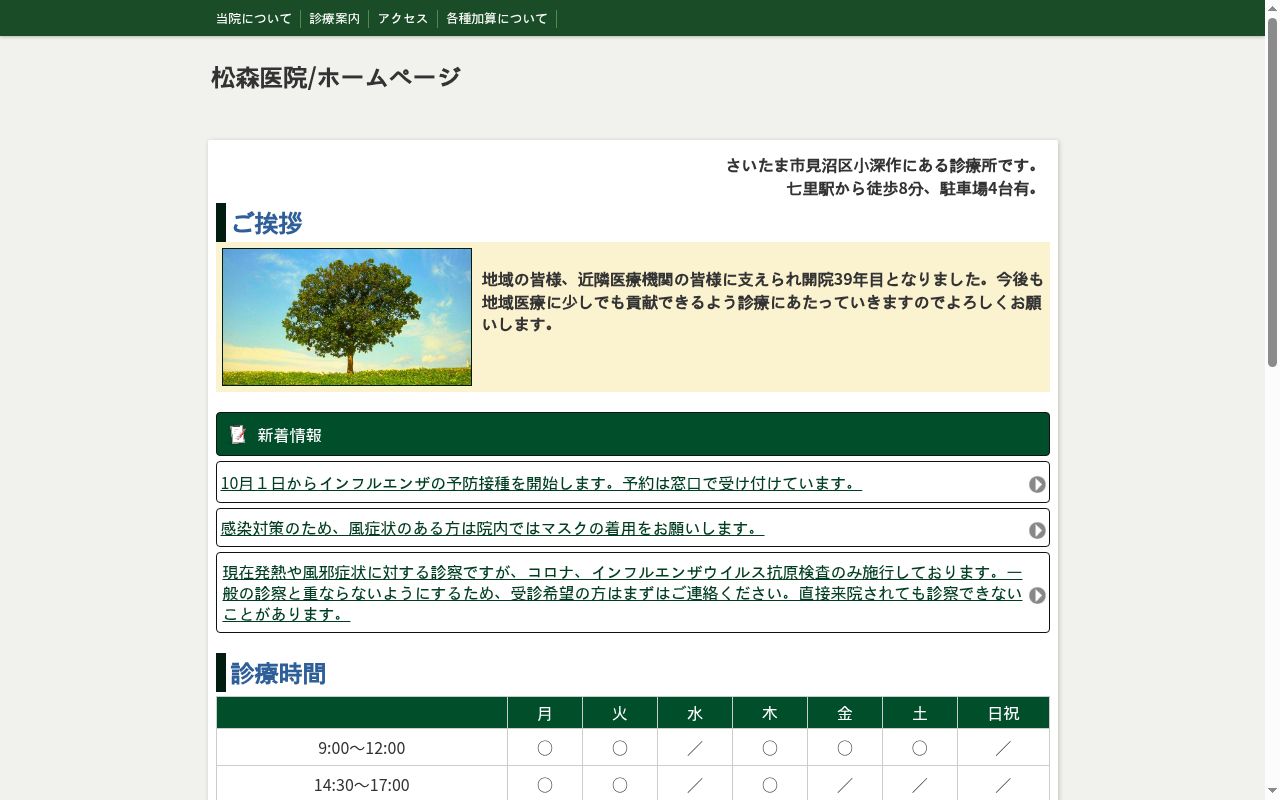Click the Thursday 14:30〜17:00 circle cell
Screen dimensions: 1280x800
click(x=770, y=785)
